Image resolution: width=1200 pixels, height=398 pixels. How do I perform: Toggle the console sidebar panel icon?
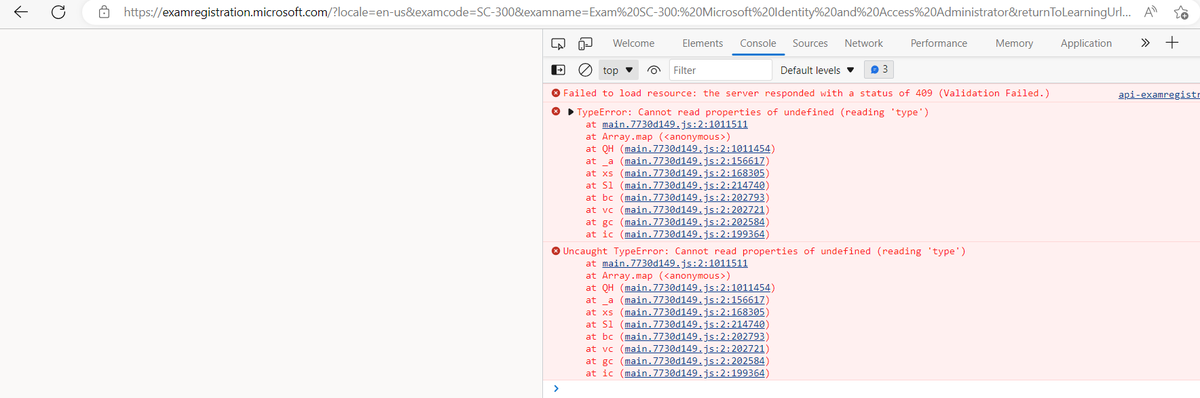click(559, 70)
